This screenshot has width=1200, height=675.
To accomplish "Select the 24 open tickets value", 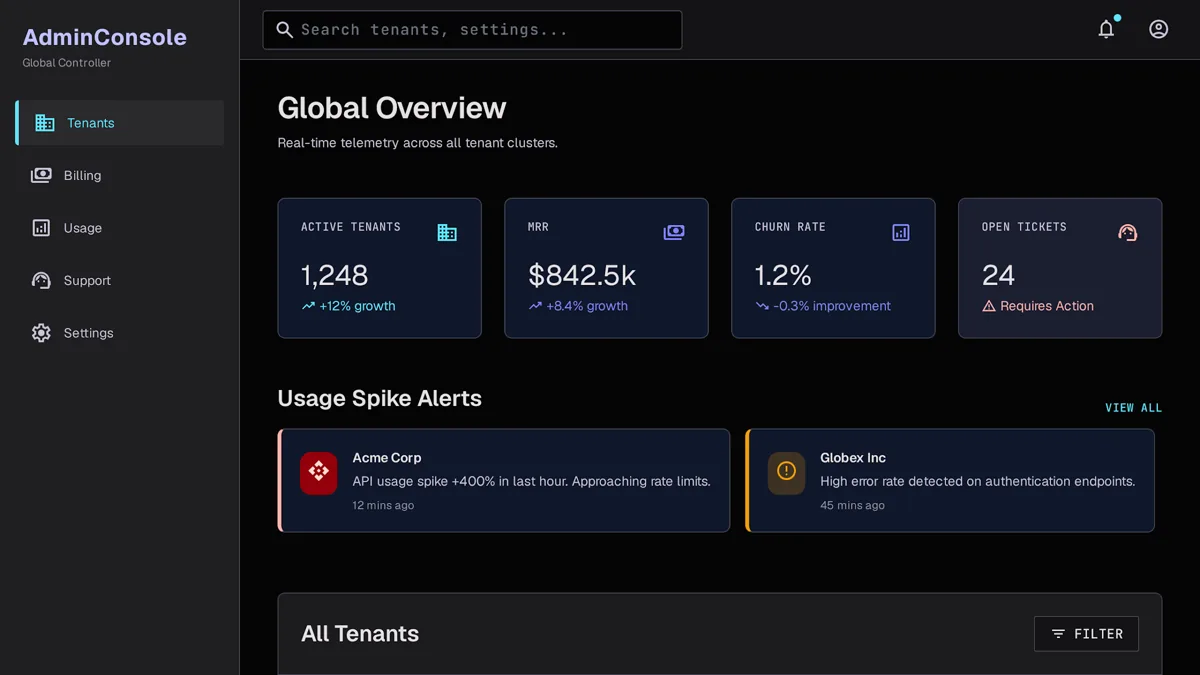I will (998, 275).
